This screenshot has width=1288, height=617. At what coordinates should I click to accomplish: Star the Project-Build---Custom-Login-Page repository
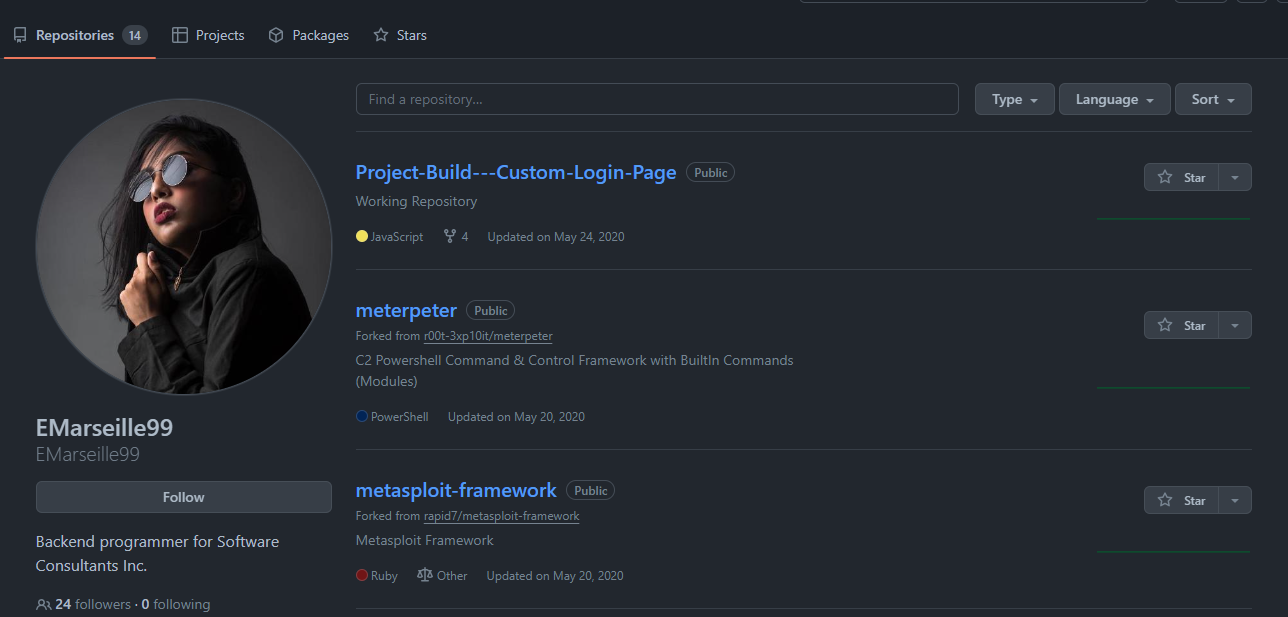1181,177
